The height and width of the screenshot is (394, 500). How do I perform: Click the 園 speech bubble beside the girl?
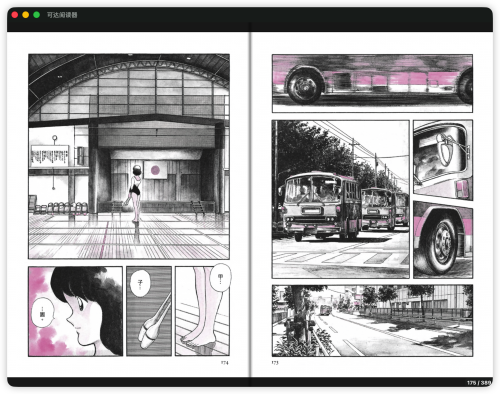pyautogui.click(x=42, y=313)
